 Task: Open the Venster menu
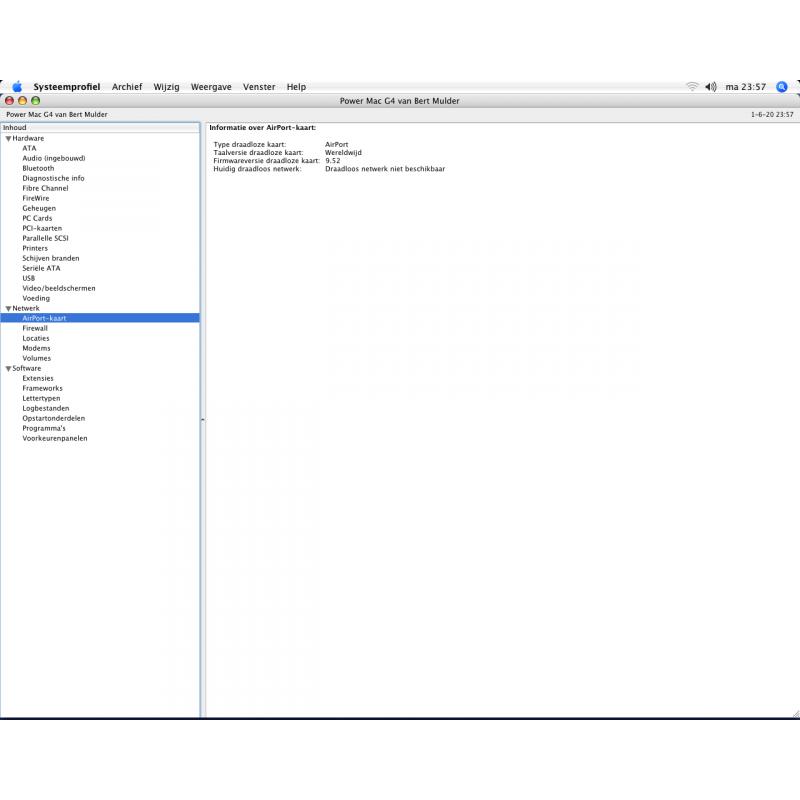(x=259, y=87)
